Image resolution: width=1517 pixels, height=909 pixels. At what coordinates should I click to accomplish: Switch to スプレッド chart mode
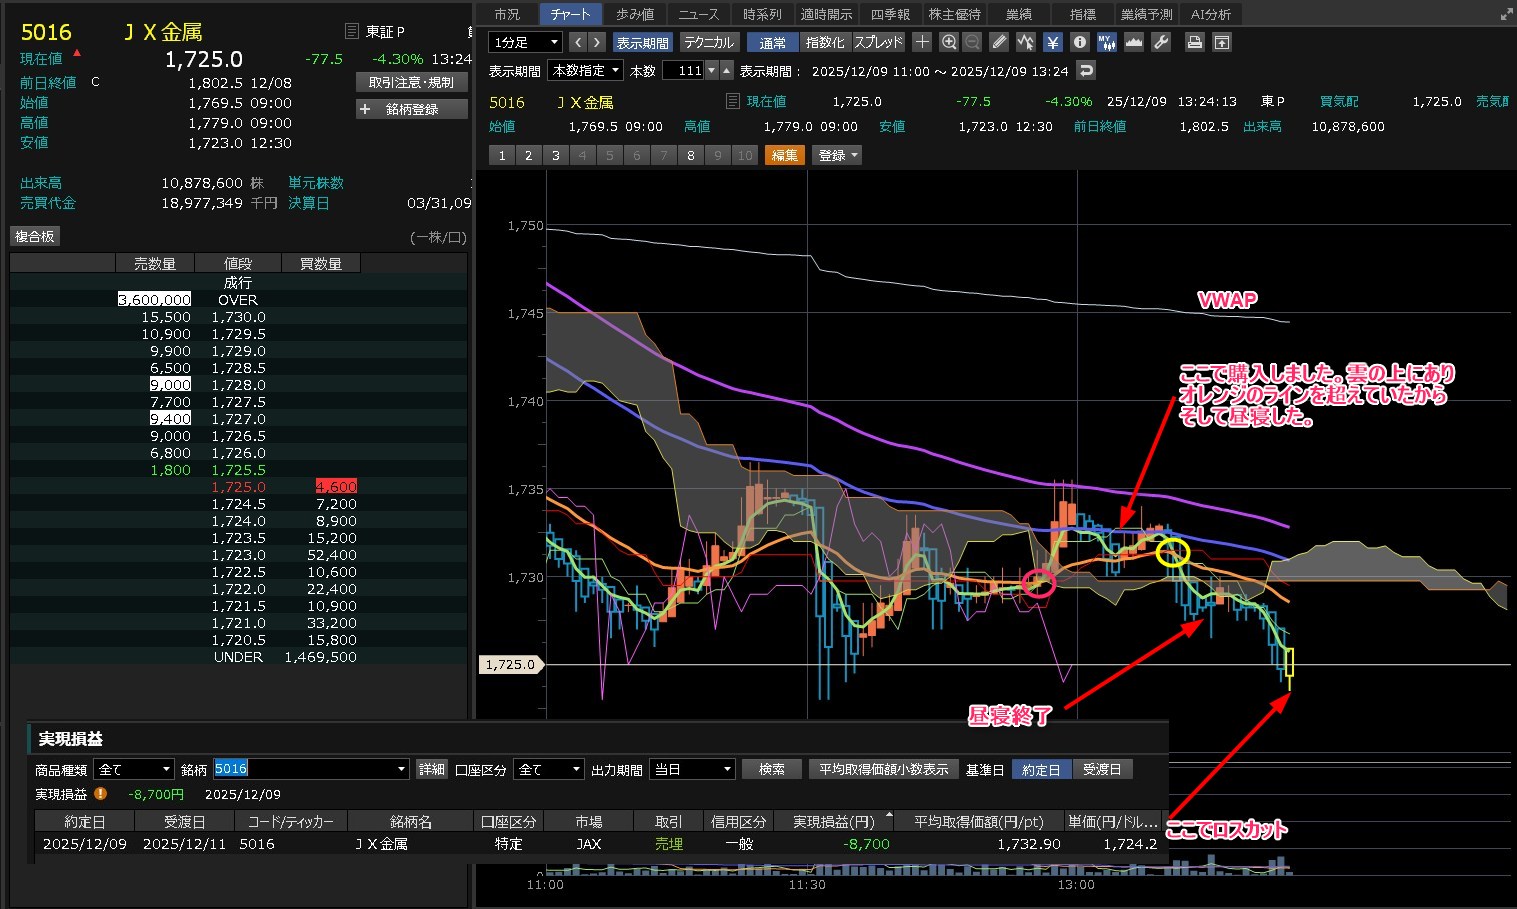tap(878, 42)
